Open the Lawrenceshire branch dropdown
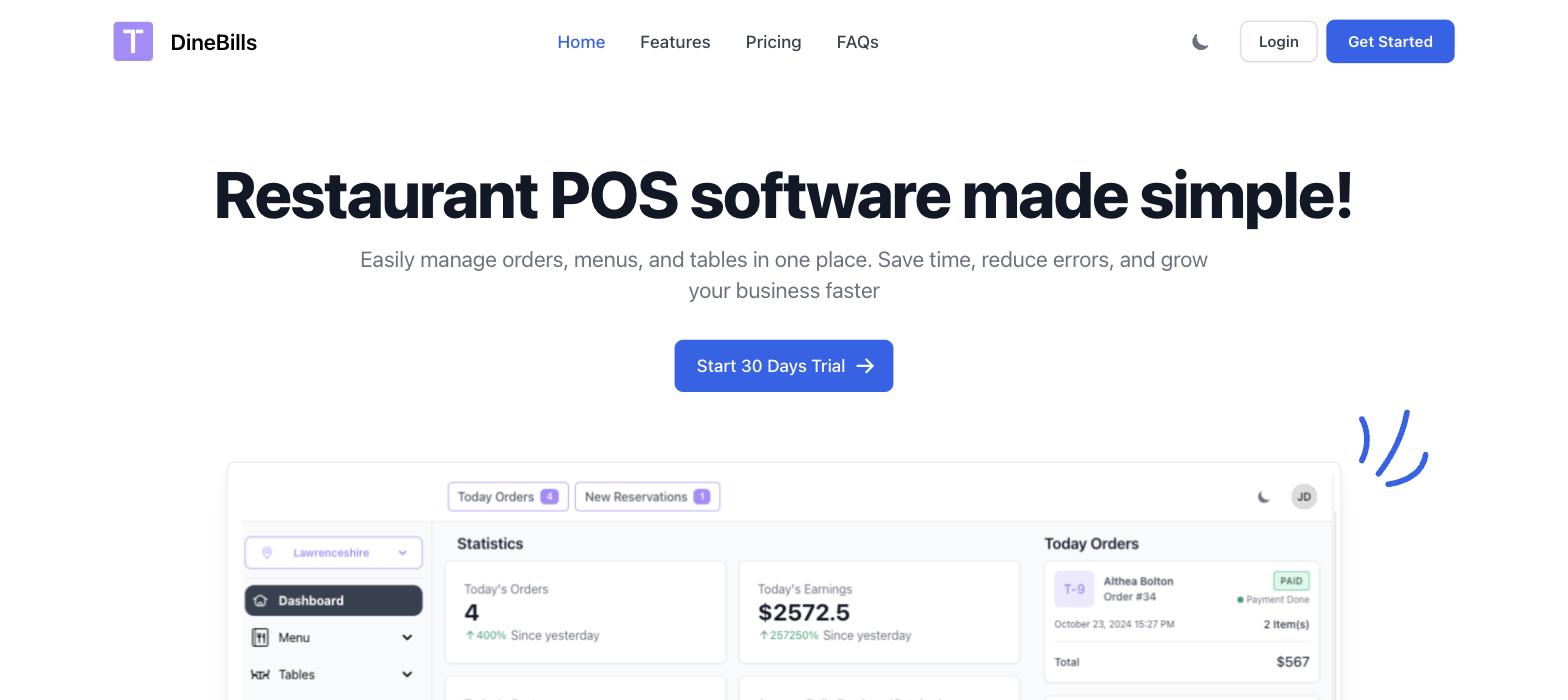Image resolution: width=1568 pixels, height=700 pixels. (x=333, y=553)
